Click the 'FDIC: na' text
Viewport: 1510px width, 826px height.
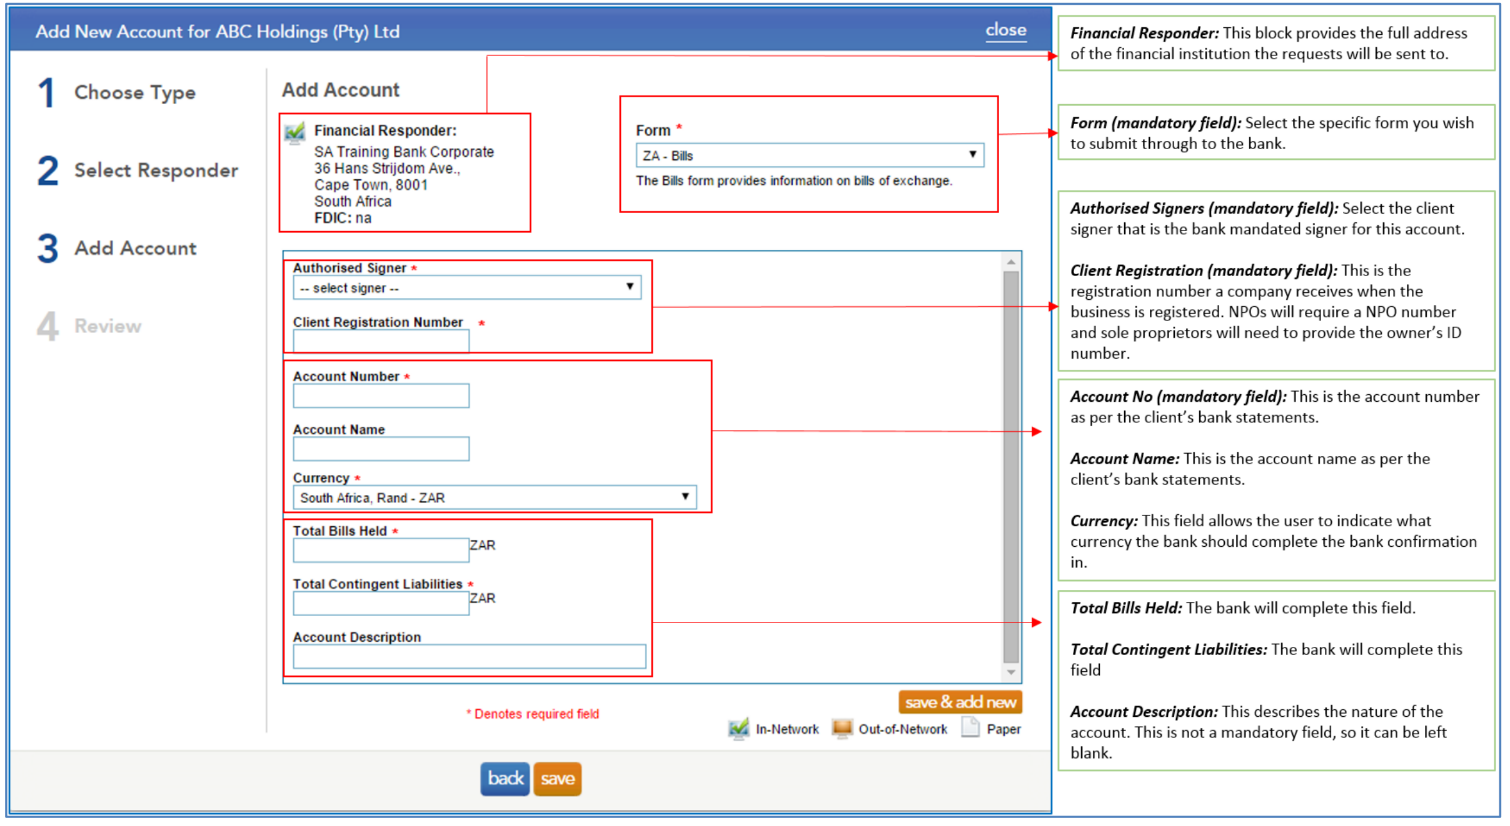click(343, 218)
